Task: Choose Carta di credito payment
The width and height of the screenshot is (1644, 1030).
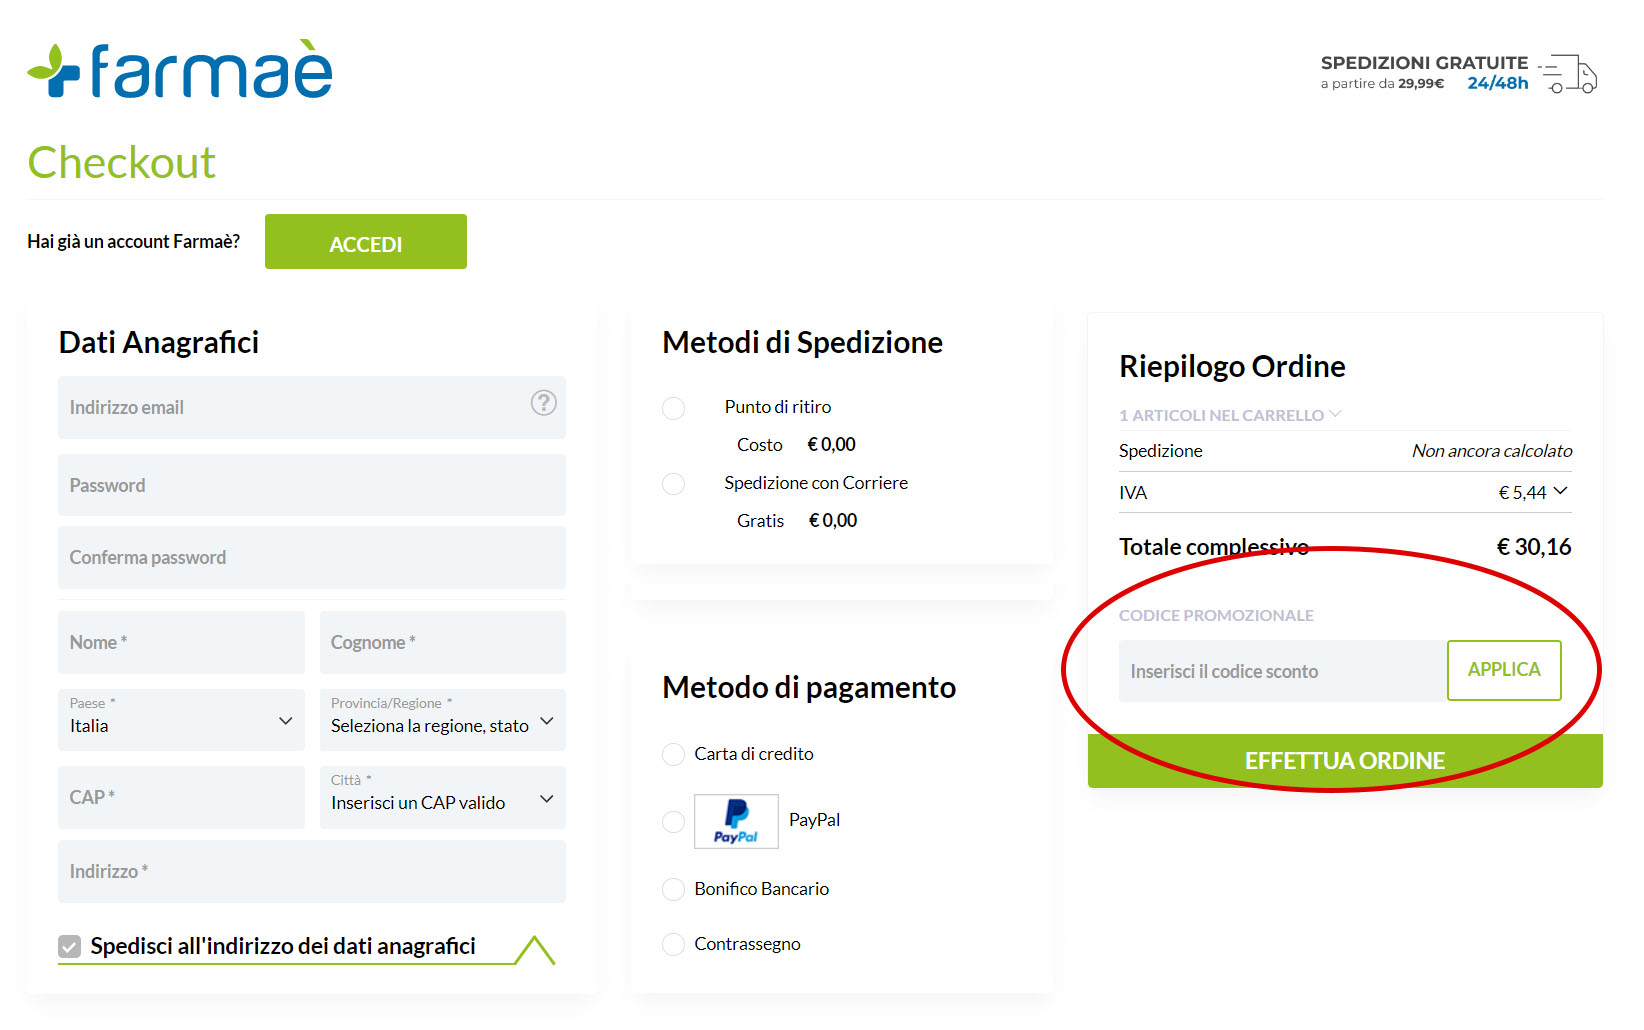Action: coord(672,754)
